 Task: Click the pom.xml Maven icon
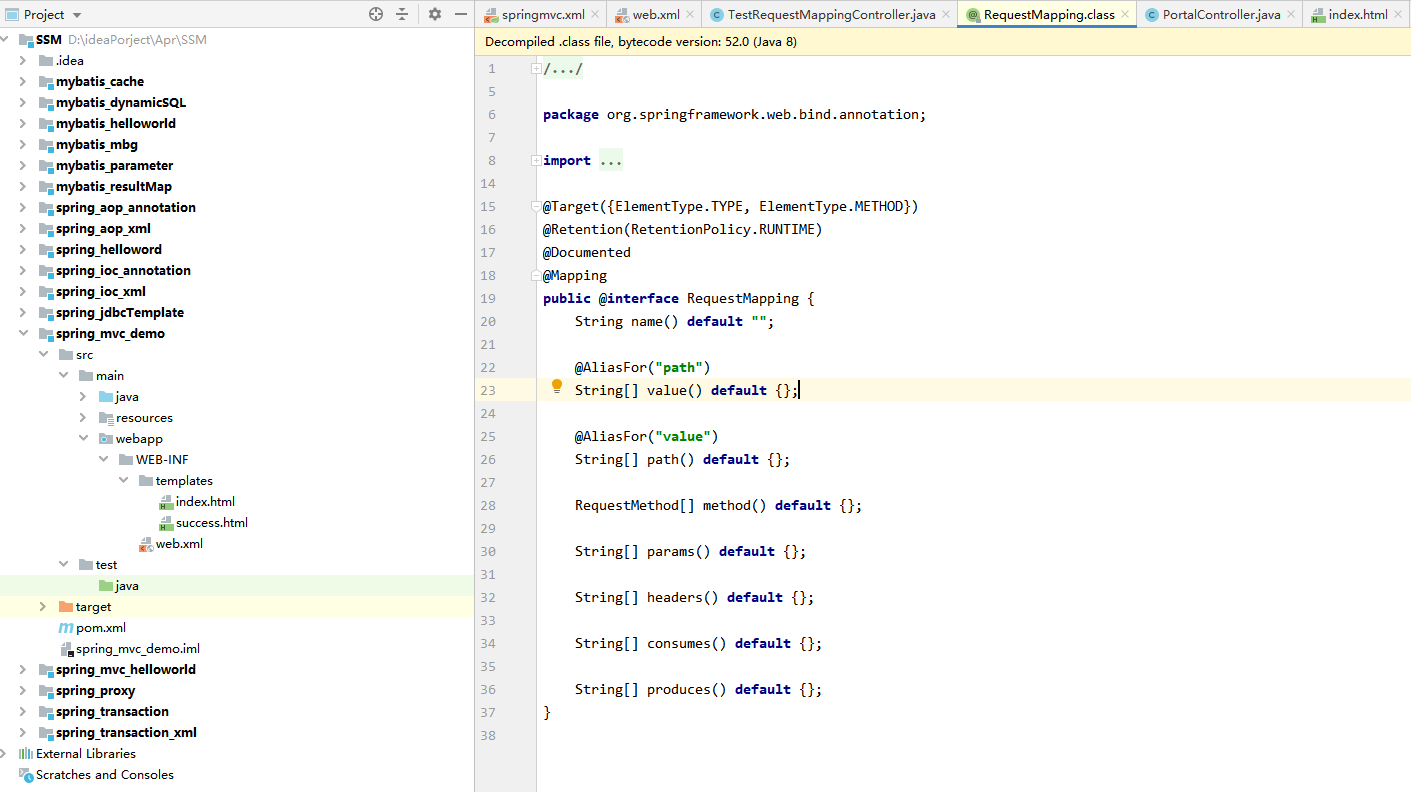(66, 628)
